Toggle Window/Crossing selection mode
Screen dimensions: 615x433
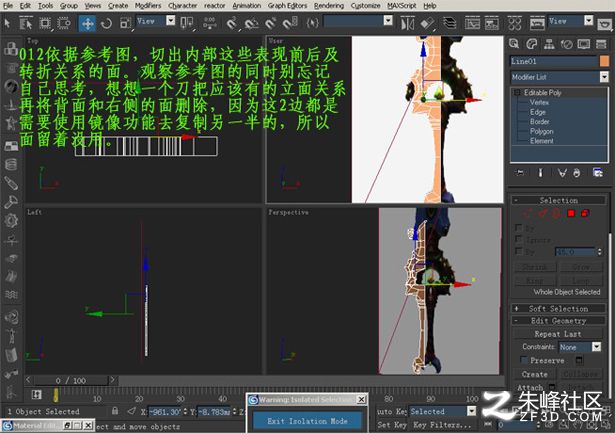point(64,23)
